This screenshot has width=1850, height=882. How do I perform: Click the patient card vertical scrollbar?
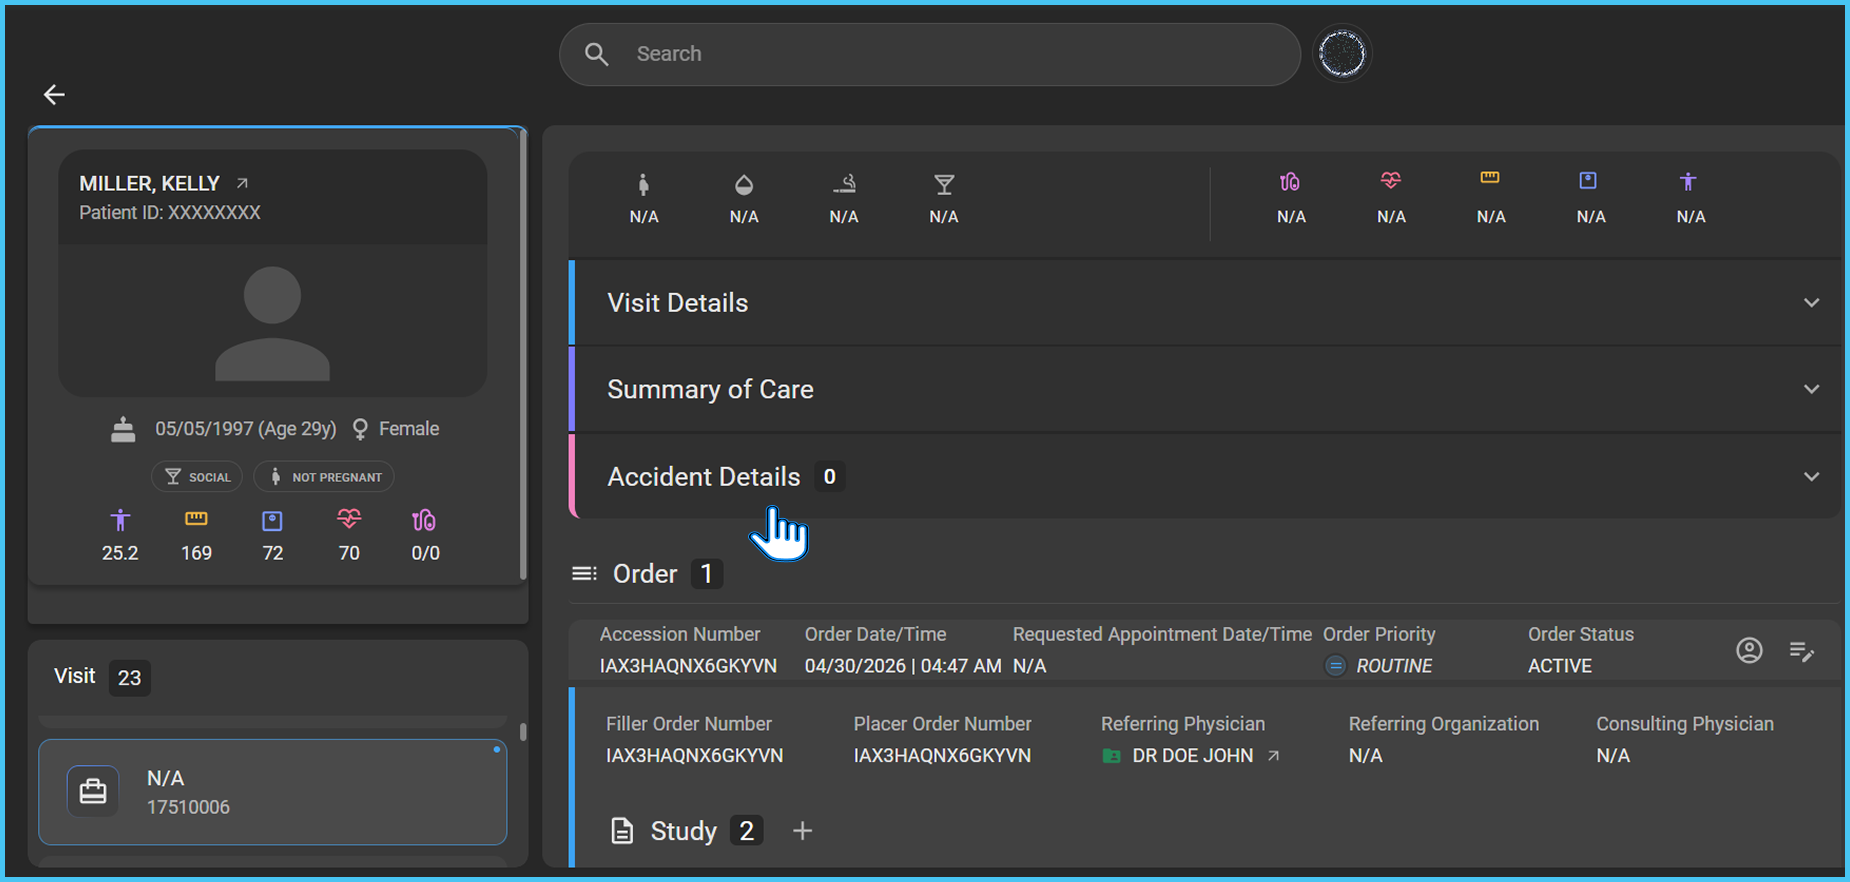tap(522, 355)
